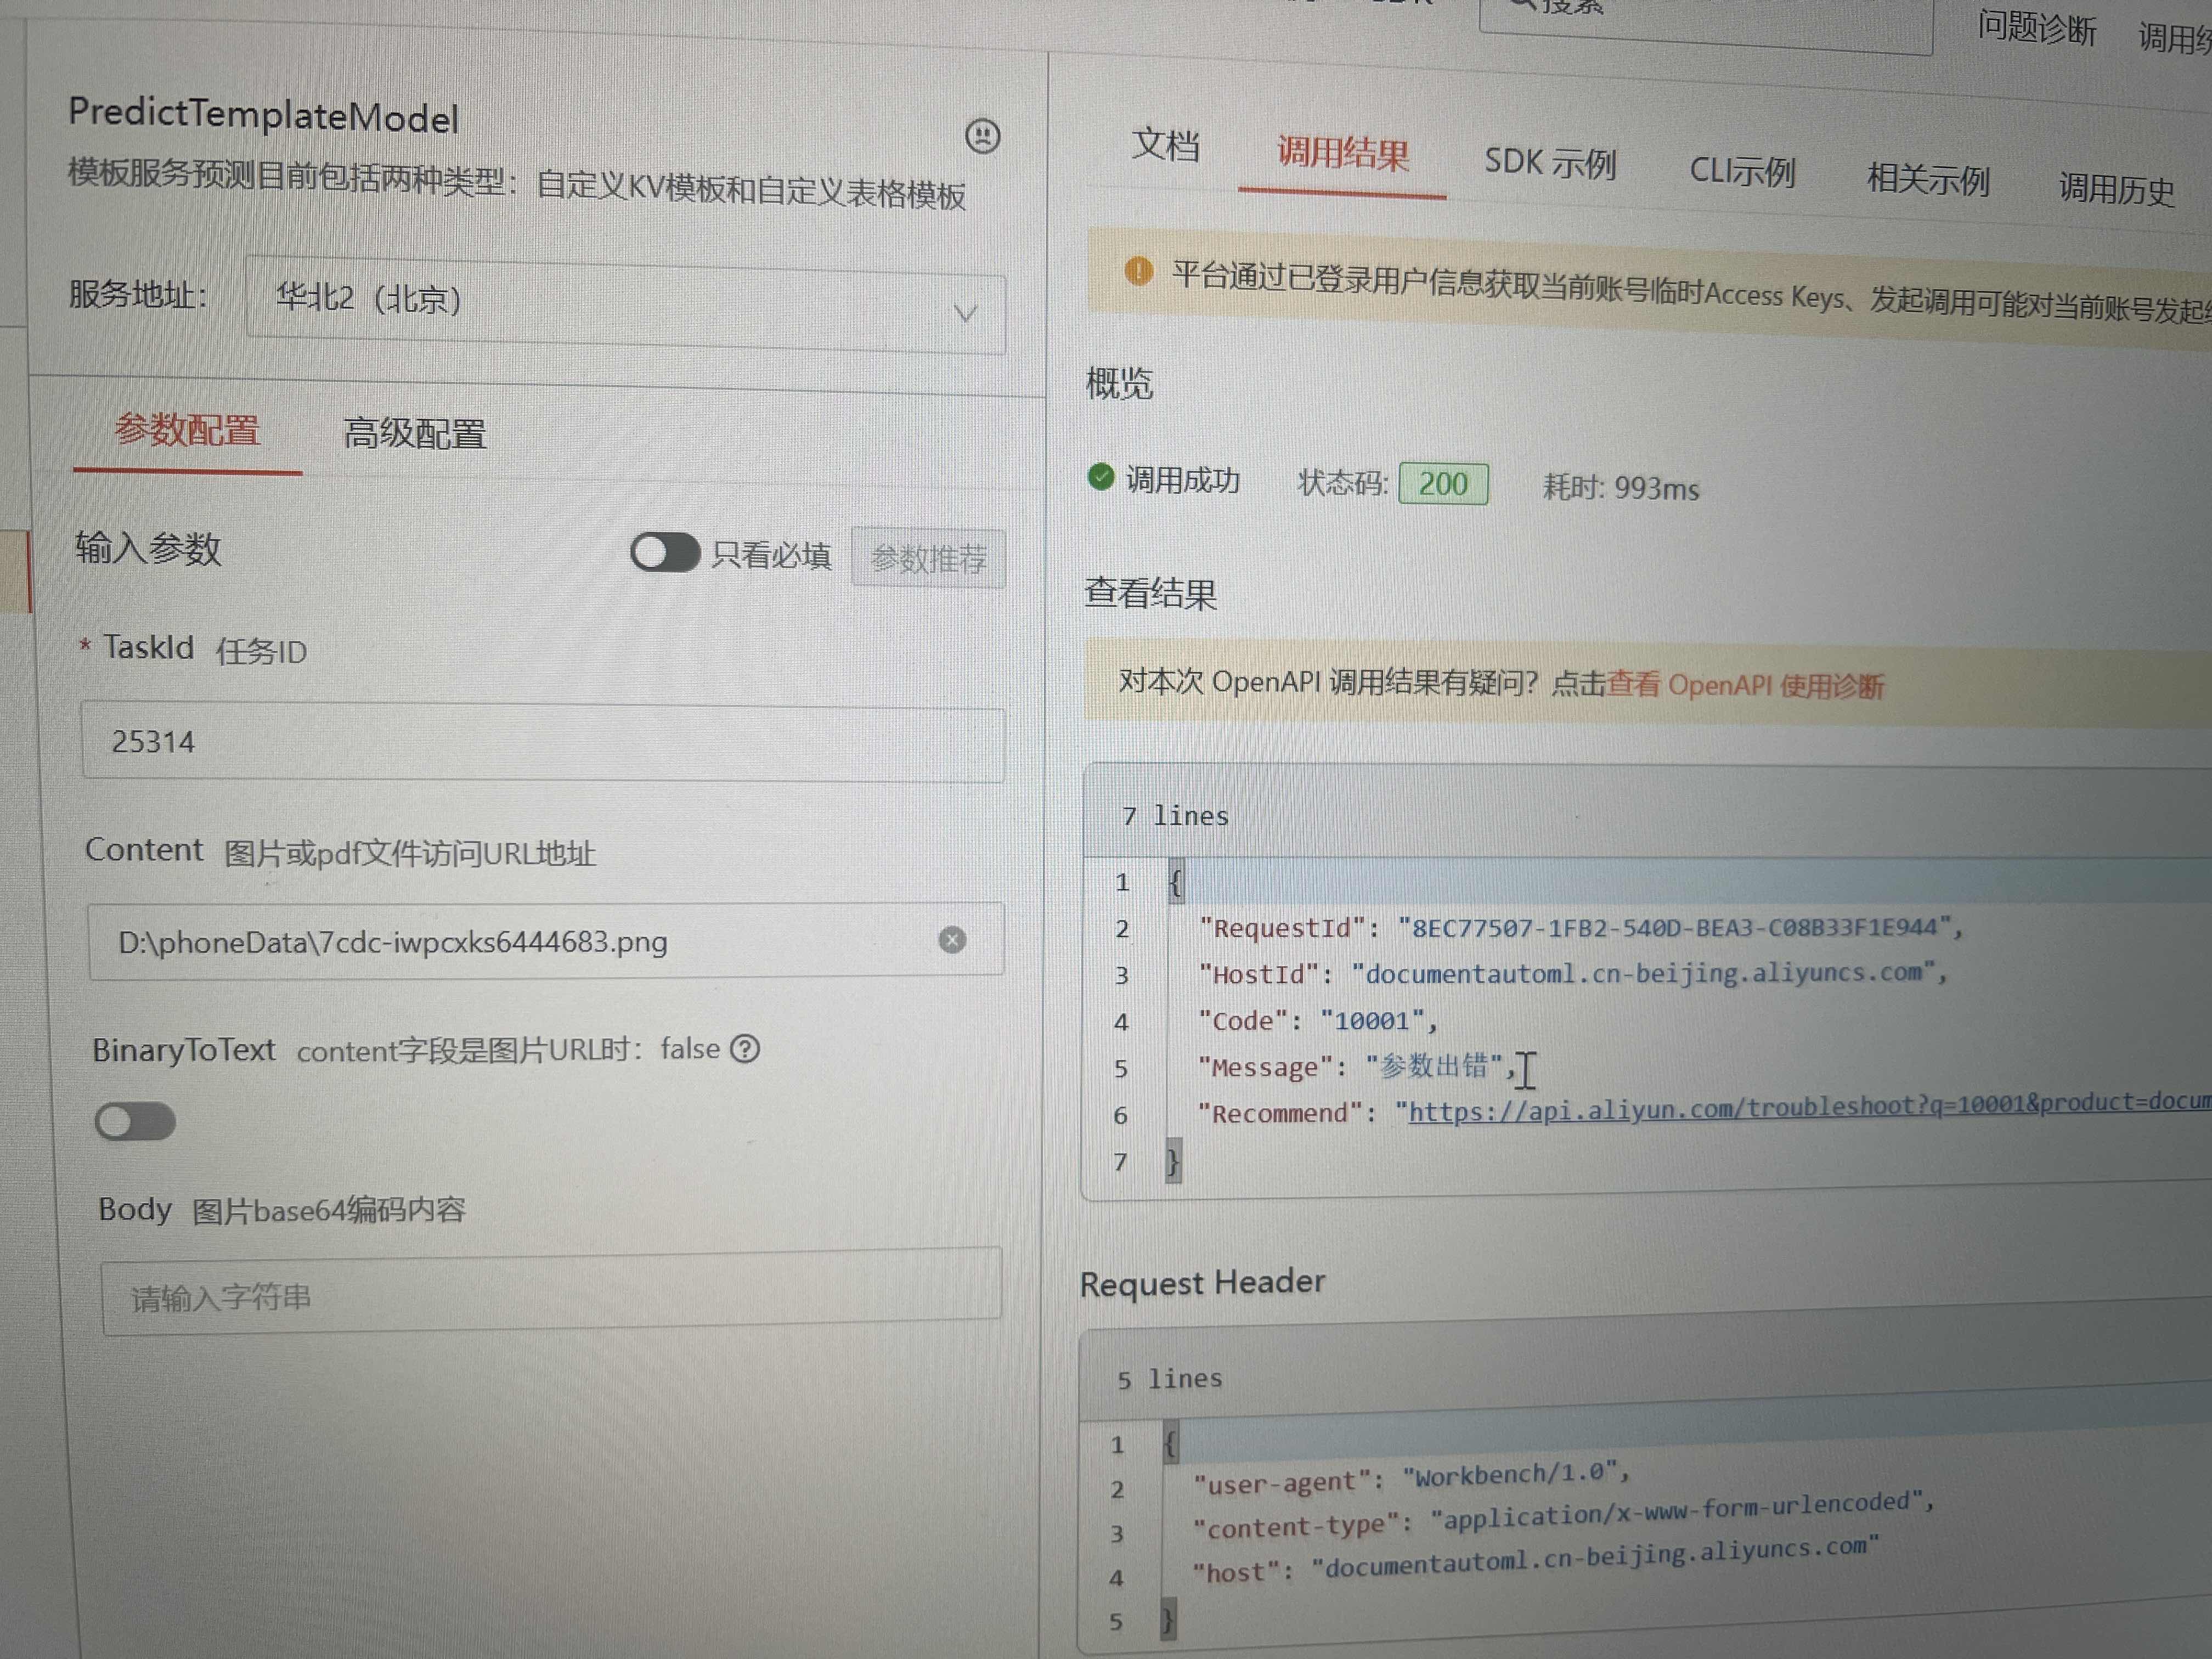
Task: Clear the Content field with the X icon
Action: point(952,940)
